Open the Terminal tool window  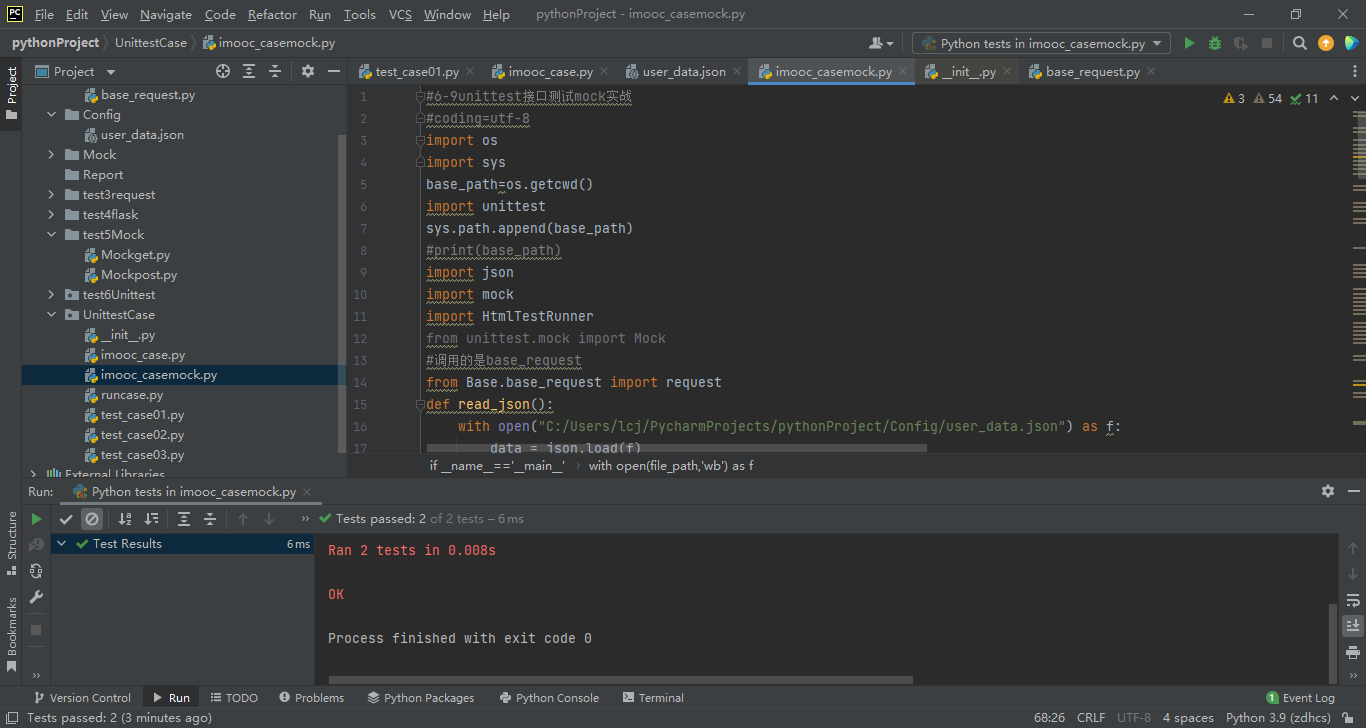pyautogui.click(x=652, y=698)
